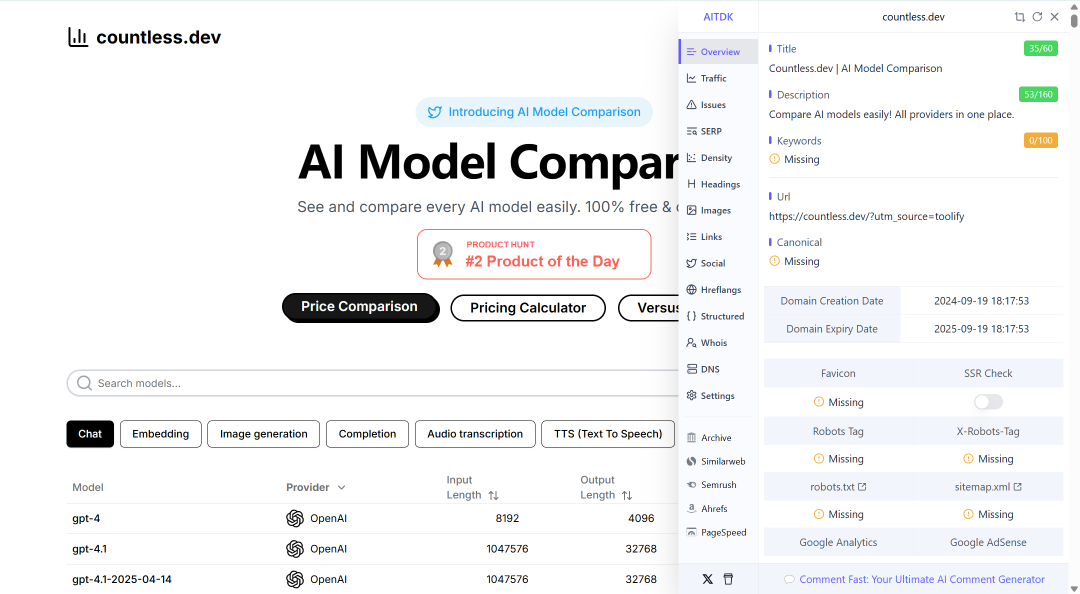Click the AITDK logo text
1080x594 pixels.
coord(718,17)
